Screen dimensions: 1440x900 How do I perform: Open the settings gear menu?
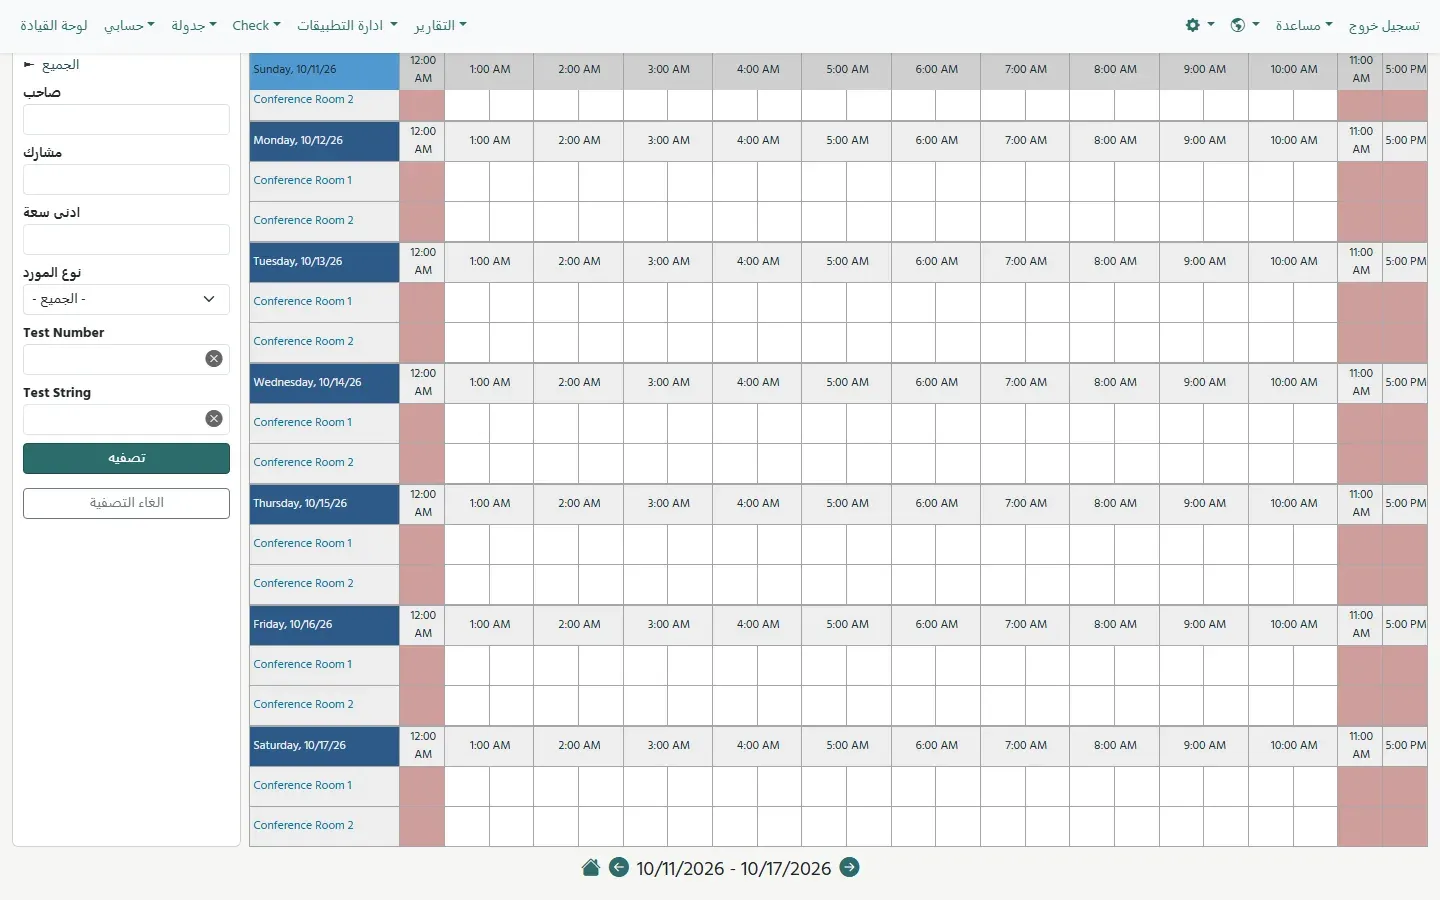(1199, 25)
